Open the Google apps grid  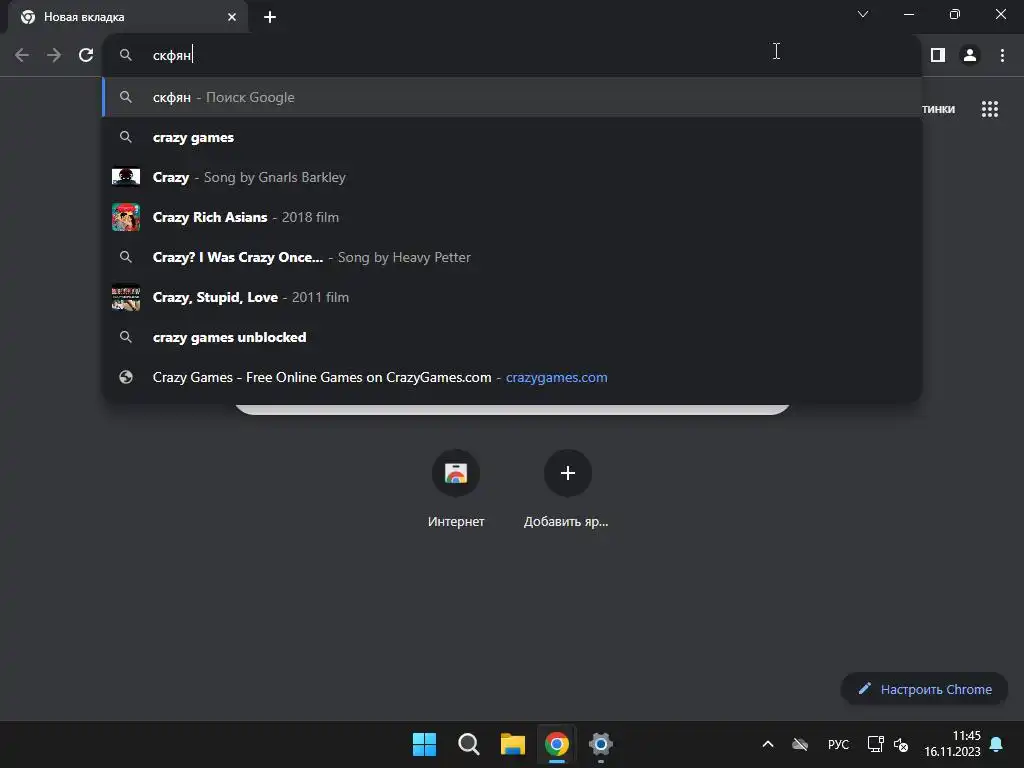tap(989, 109)
